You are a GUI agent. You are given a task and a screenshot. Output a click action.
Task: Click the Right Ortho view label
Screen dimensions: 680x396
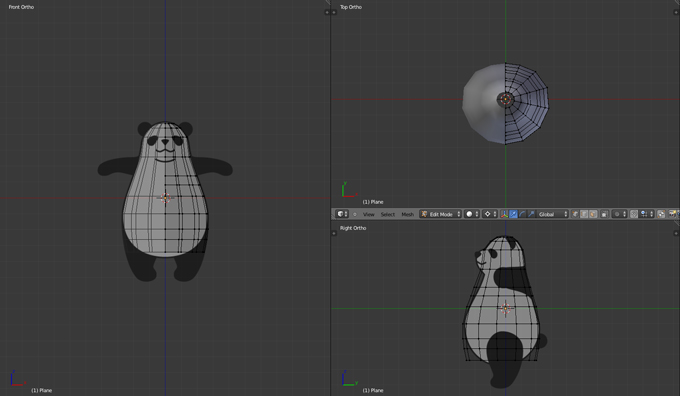353,228
